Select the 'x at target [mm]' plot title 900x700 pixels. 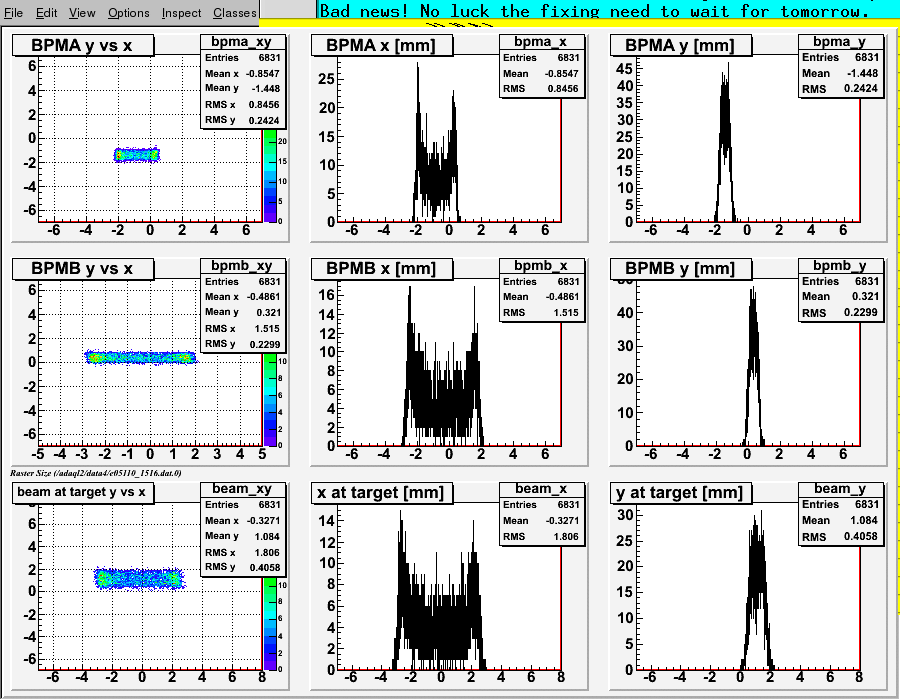click(x=382, y=492)
